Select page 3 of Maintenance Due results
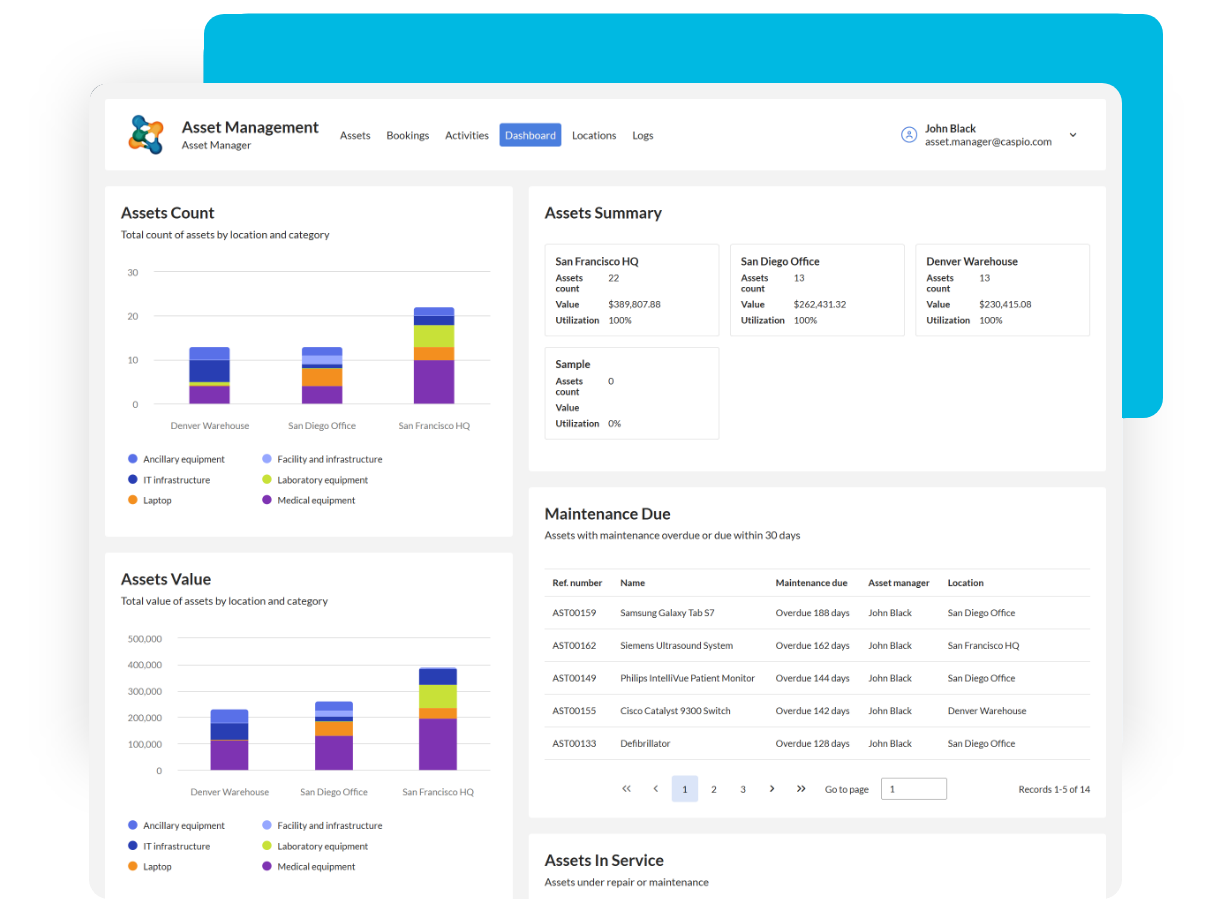 (742, 788)
